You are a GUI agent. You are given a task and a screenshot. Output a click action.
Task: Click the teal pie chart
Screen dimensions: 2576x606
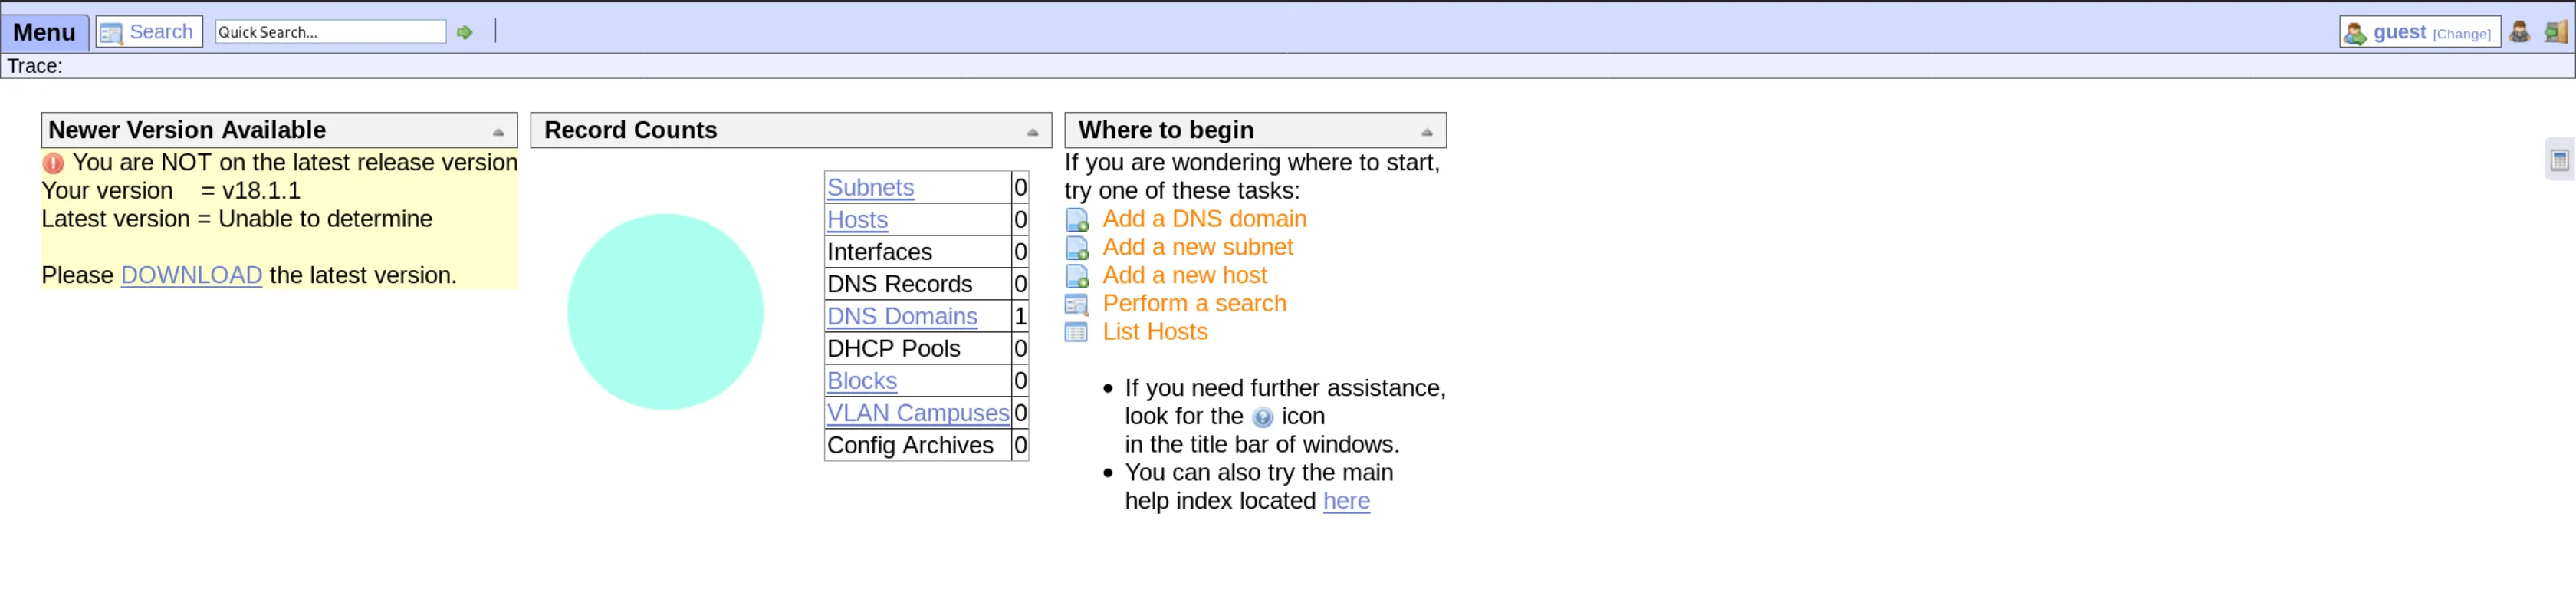coord(665,312)
